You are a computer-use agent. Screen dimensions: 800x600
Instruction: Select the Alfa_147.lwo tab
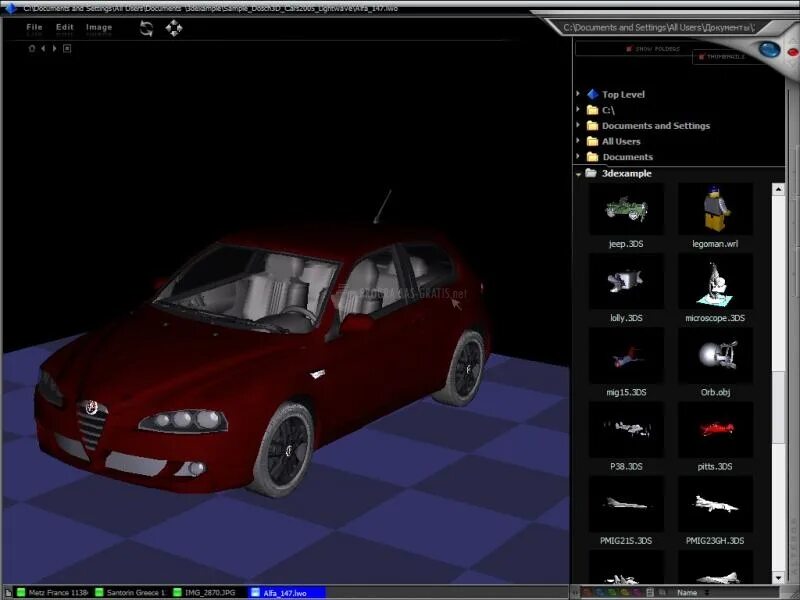click(x=286, y=593)
